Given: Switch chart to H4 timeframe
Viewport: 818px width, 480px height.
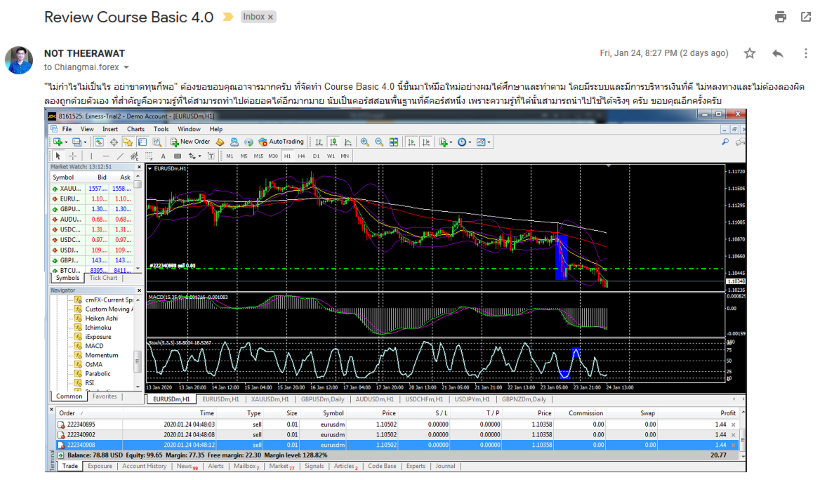Looking at the screenshot, I should (x=302, y=156).
